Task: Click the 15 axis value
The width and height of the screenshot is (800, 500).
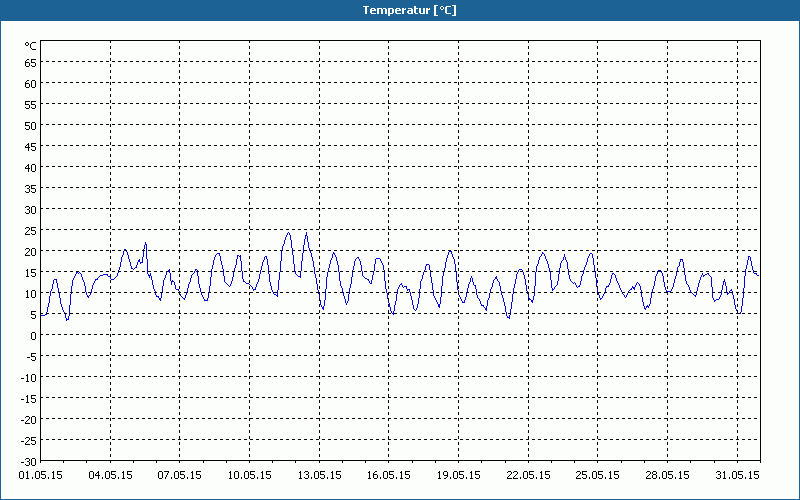Action: point(31,272)
